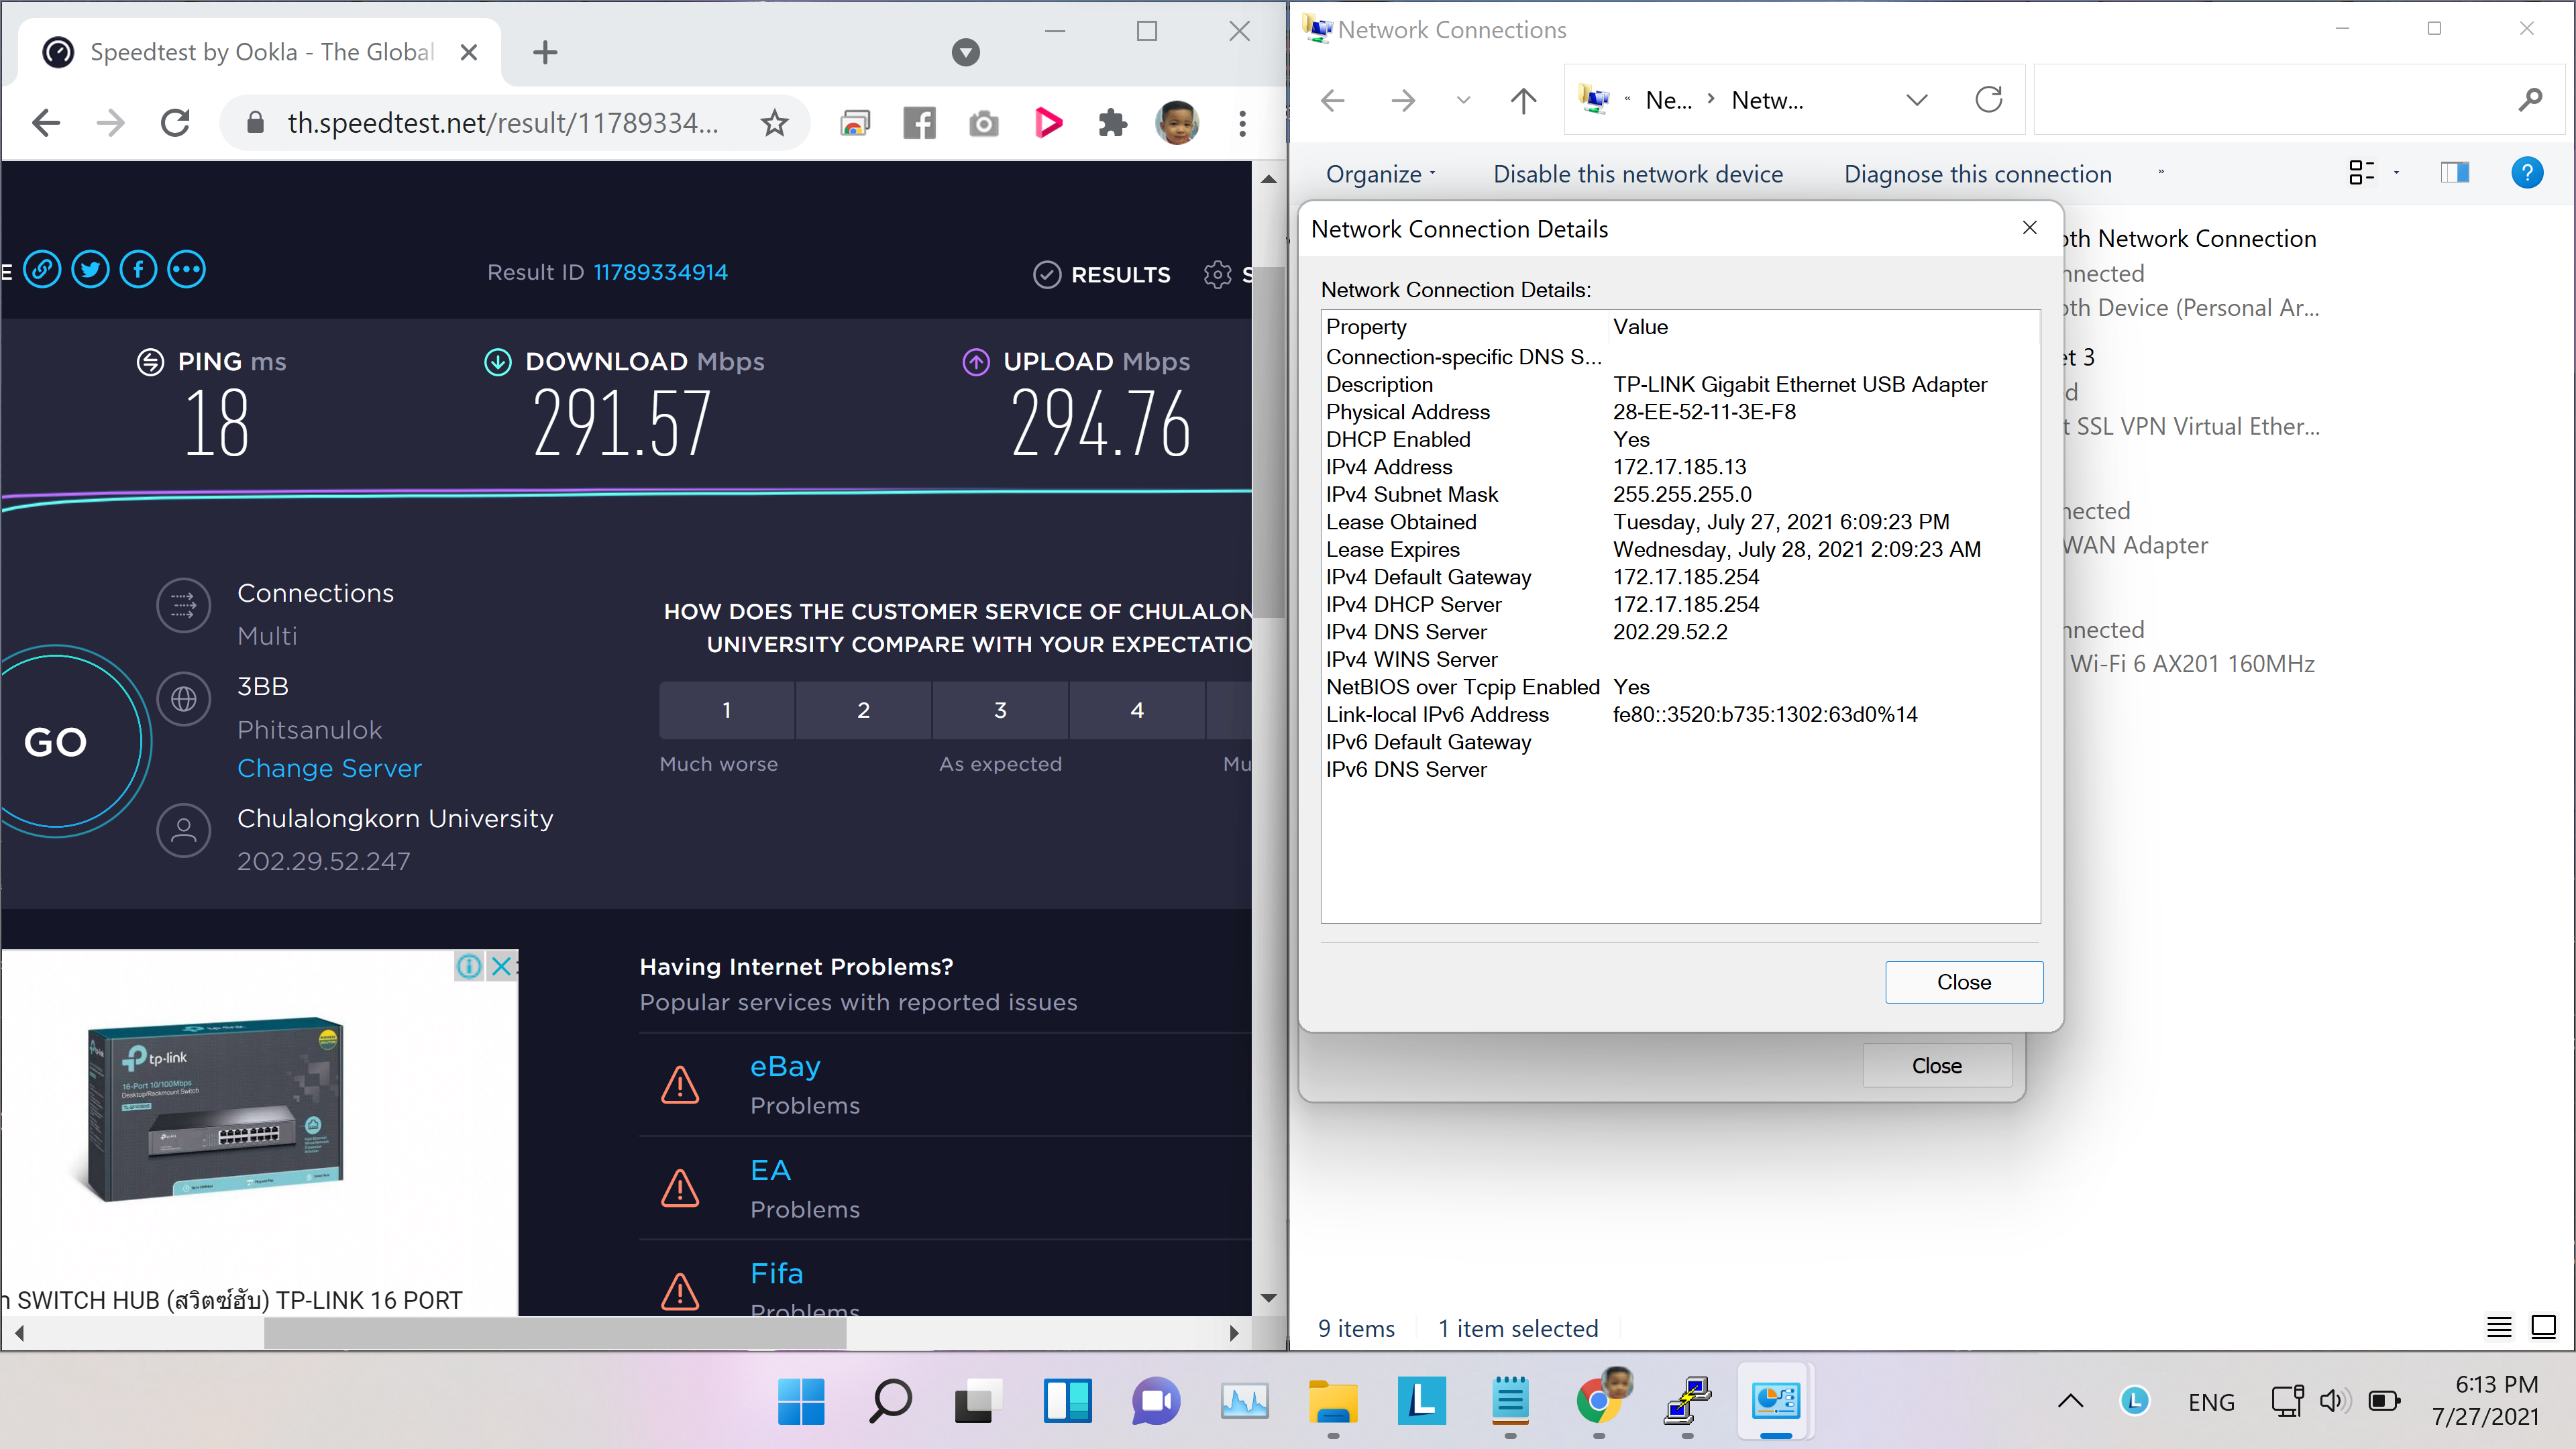Open the eBay Problems link
Screen dimensions: 2576x1449
point(785,1066)
